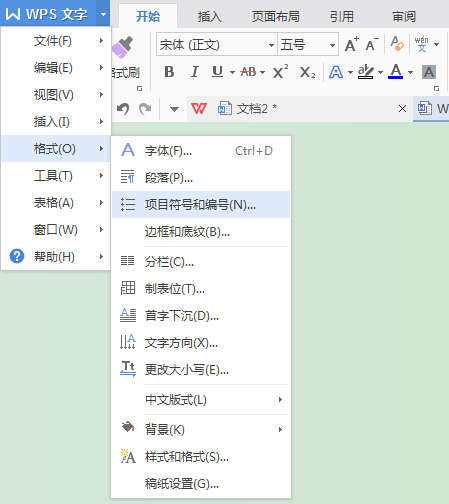Apply superscript X² formatting

[280, 72]
